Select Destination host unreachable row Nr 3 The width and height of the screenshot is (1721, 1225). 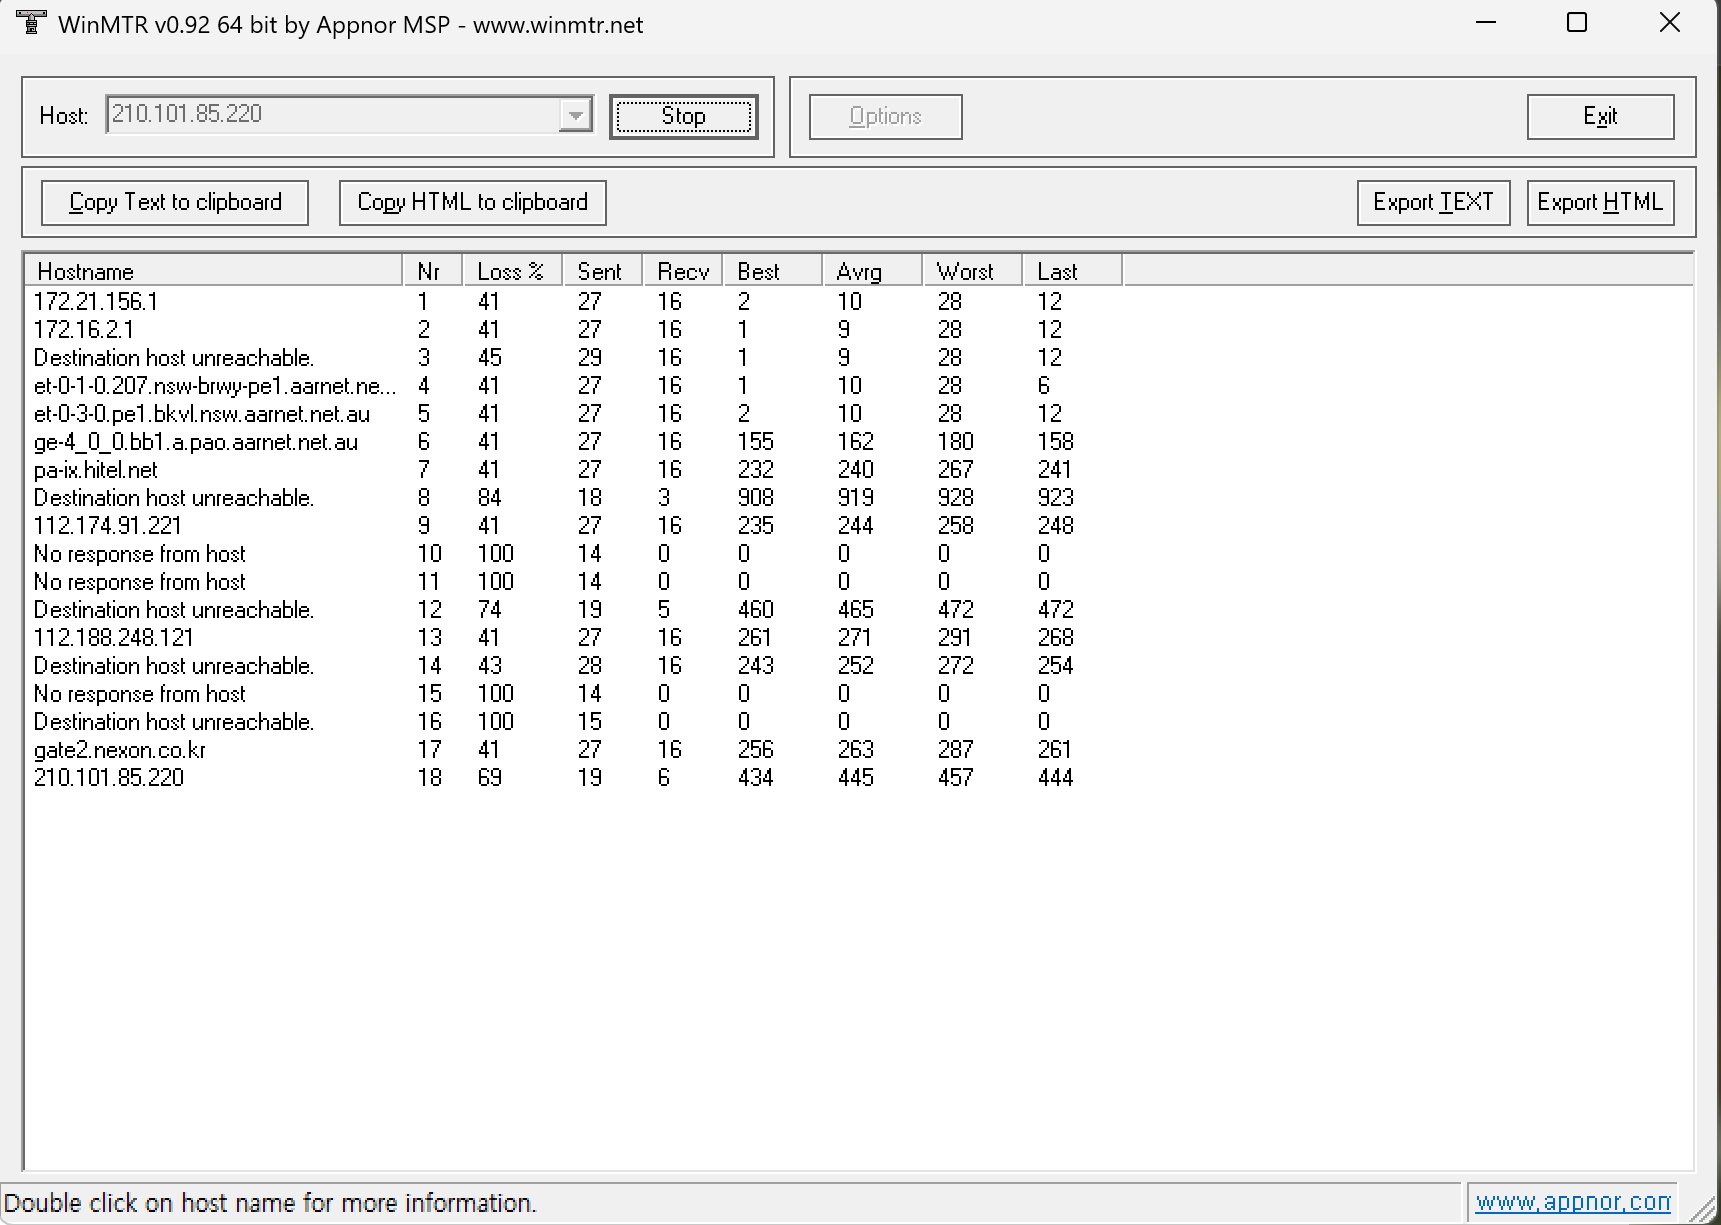pos(575,358)
